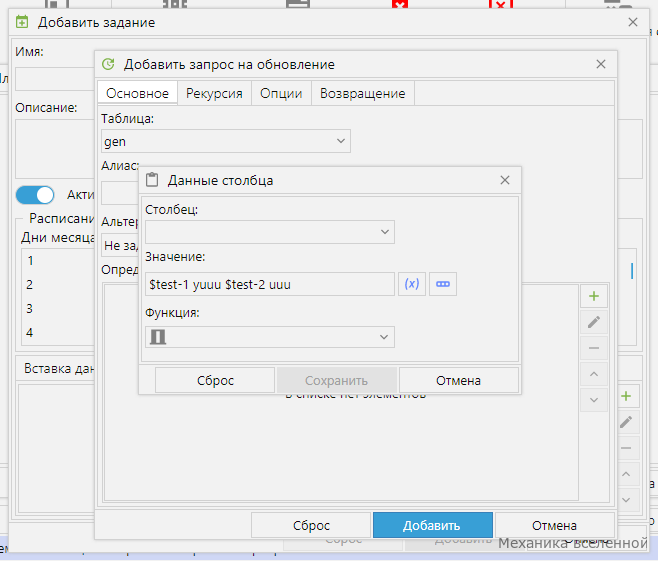Click the Значение input field
The width and height of the screenshot is (658, 561).
(270, 284)
